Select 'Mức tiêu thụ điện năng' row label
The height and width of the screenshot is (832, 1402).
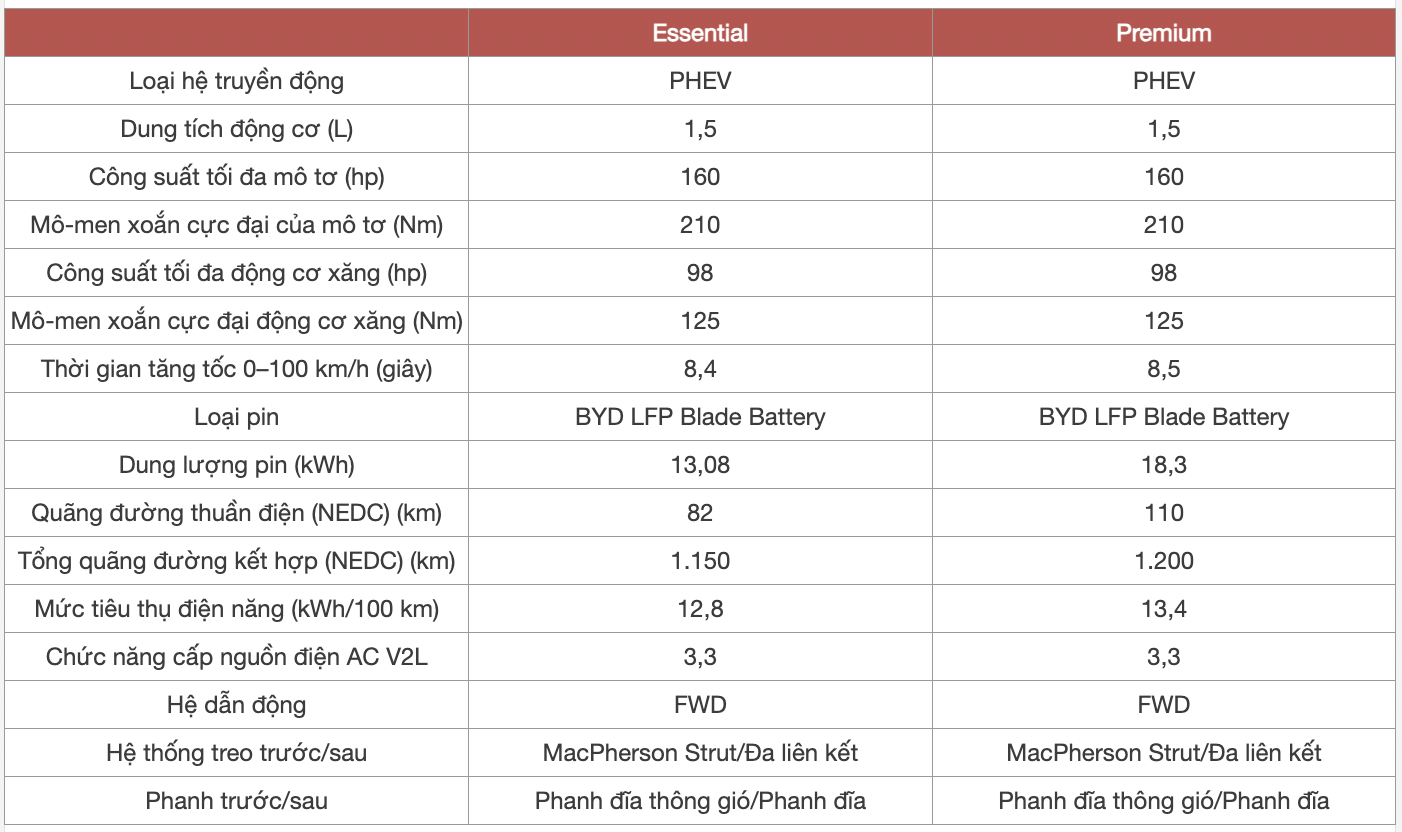[x=237, y=609]
